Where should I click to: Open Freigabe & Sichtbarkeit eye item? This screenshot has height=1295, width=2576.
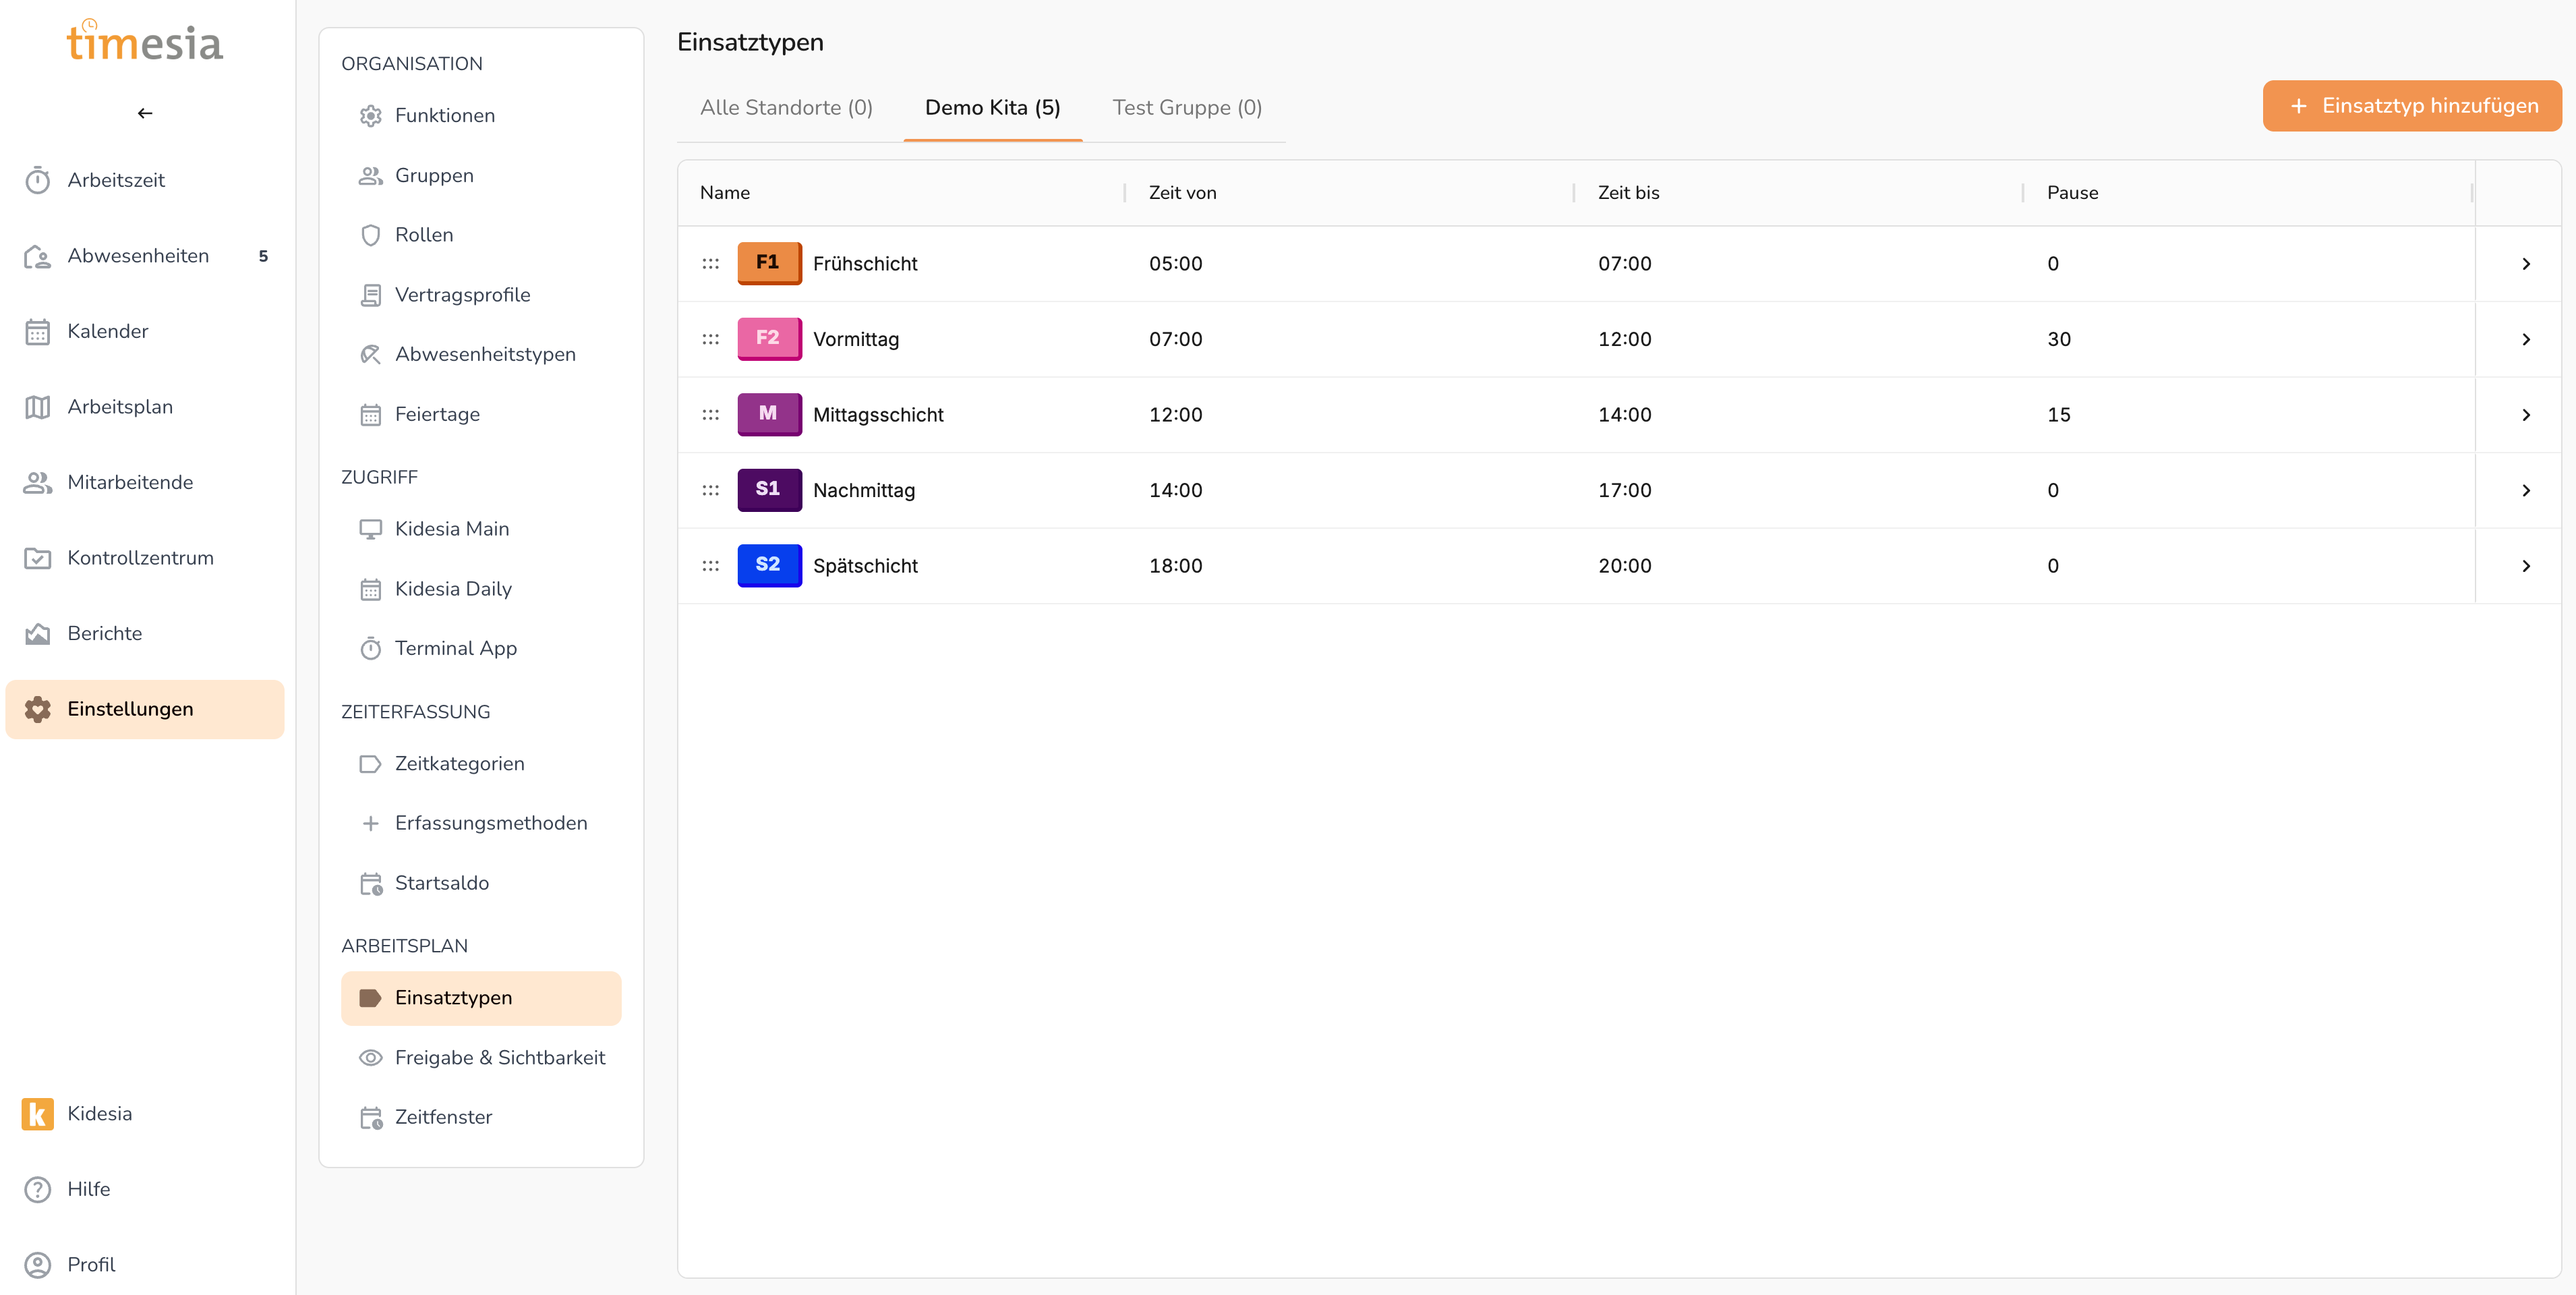[499, 1057]
